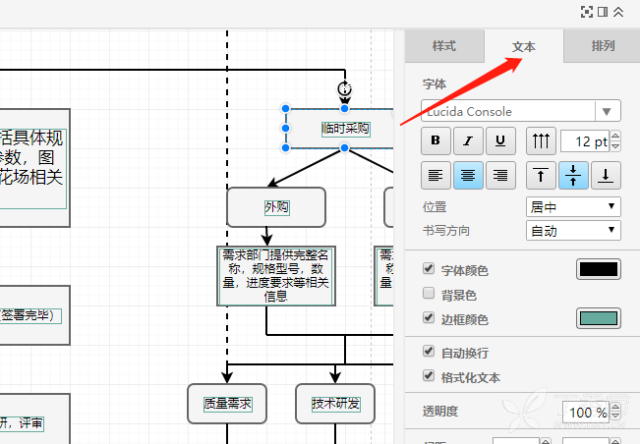Open the 位置 dropdown showing 居中

pyautogui.click(x=573, y=207)
